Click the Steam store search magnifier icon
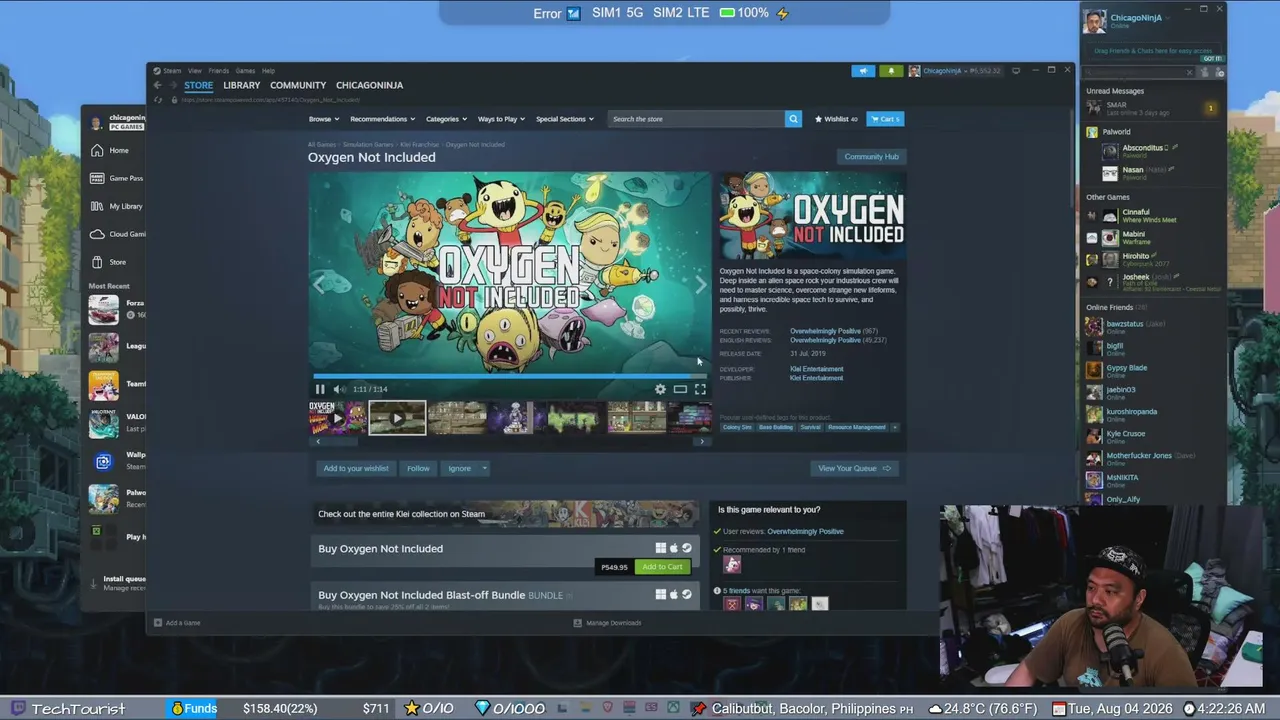 click(x=793, y=119)
